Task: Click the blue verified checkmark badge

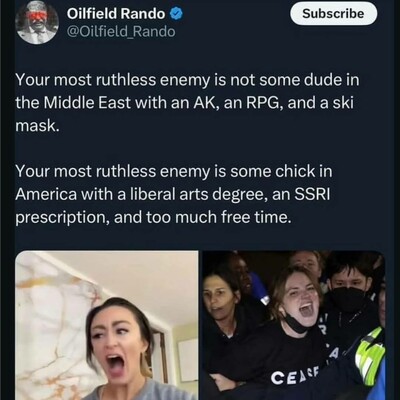Action: (x=176, y=14)
